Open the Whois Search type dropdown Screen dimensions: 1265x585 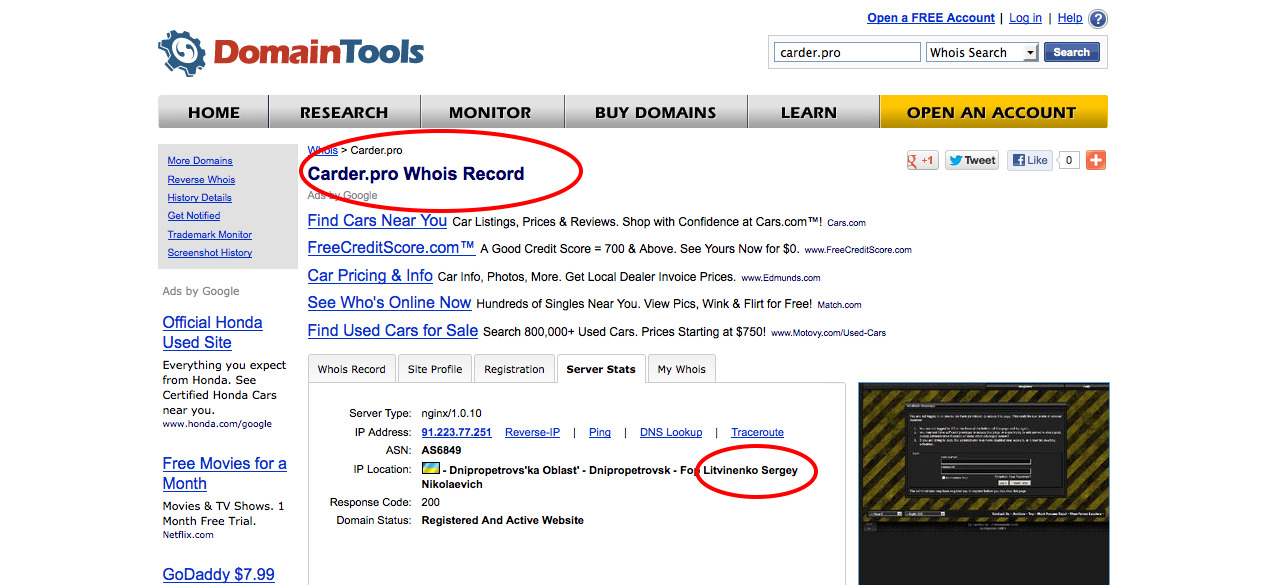click(982, 53)
